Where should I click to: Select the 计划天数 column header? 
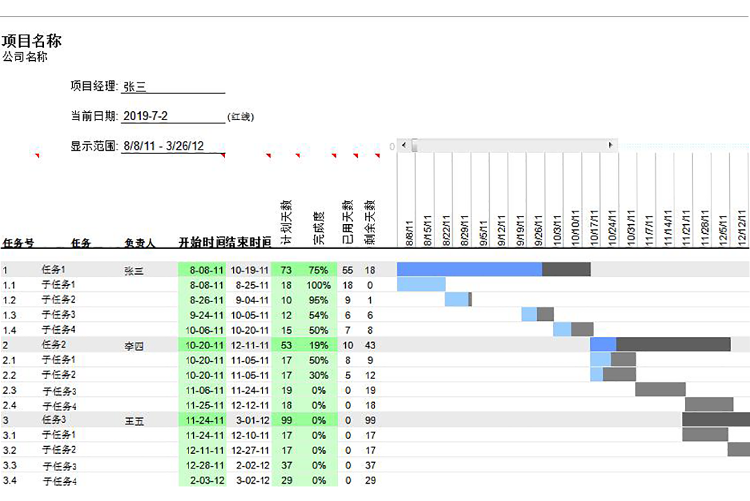286,222
